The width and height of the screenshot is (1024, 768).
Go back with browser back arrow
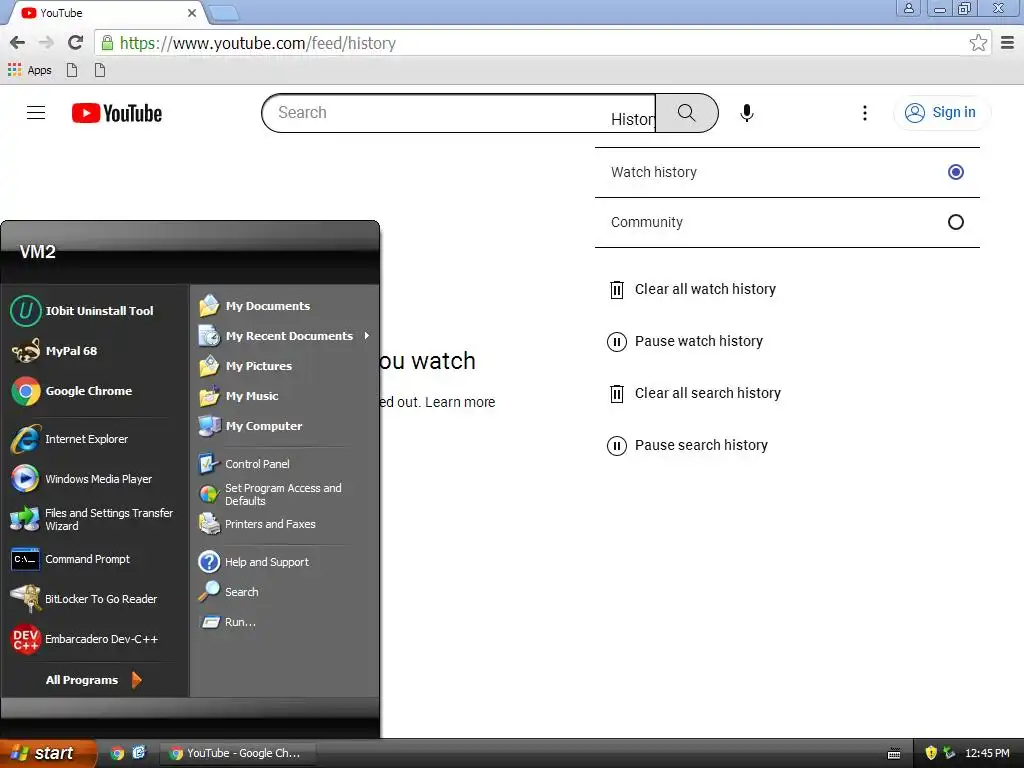click(x=18, y=43)
